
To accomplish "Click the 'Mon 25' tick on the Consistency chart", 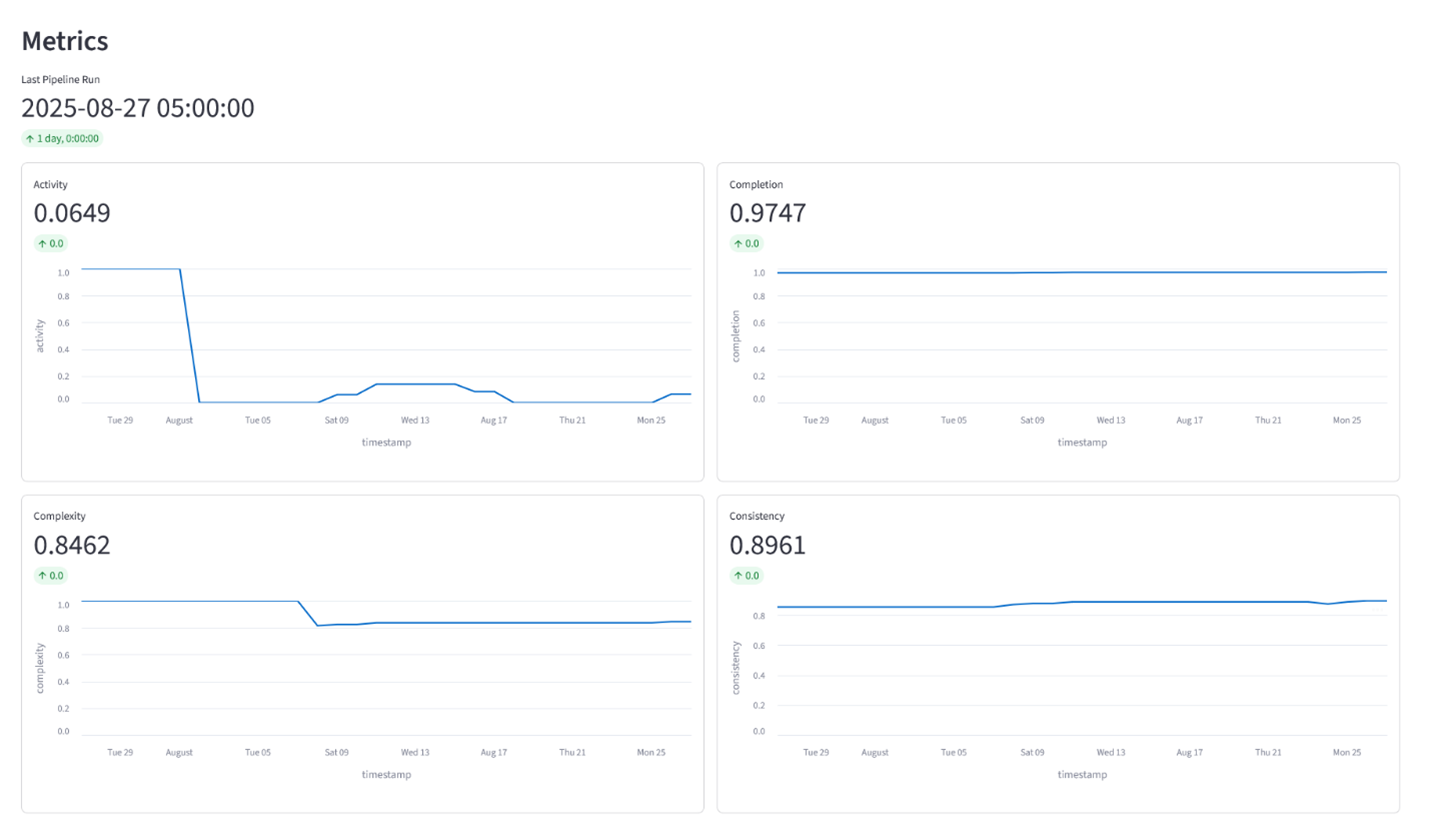I will point(1347,752).
